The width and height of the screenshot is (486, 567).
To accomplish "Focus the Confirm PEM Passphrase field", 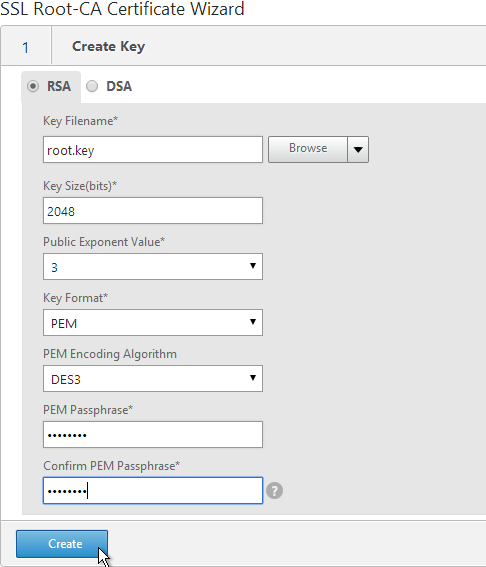I will (153, 491).
